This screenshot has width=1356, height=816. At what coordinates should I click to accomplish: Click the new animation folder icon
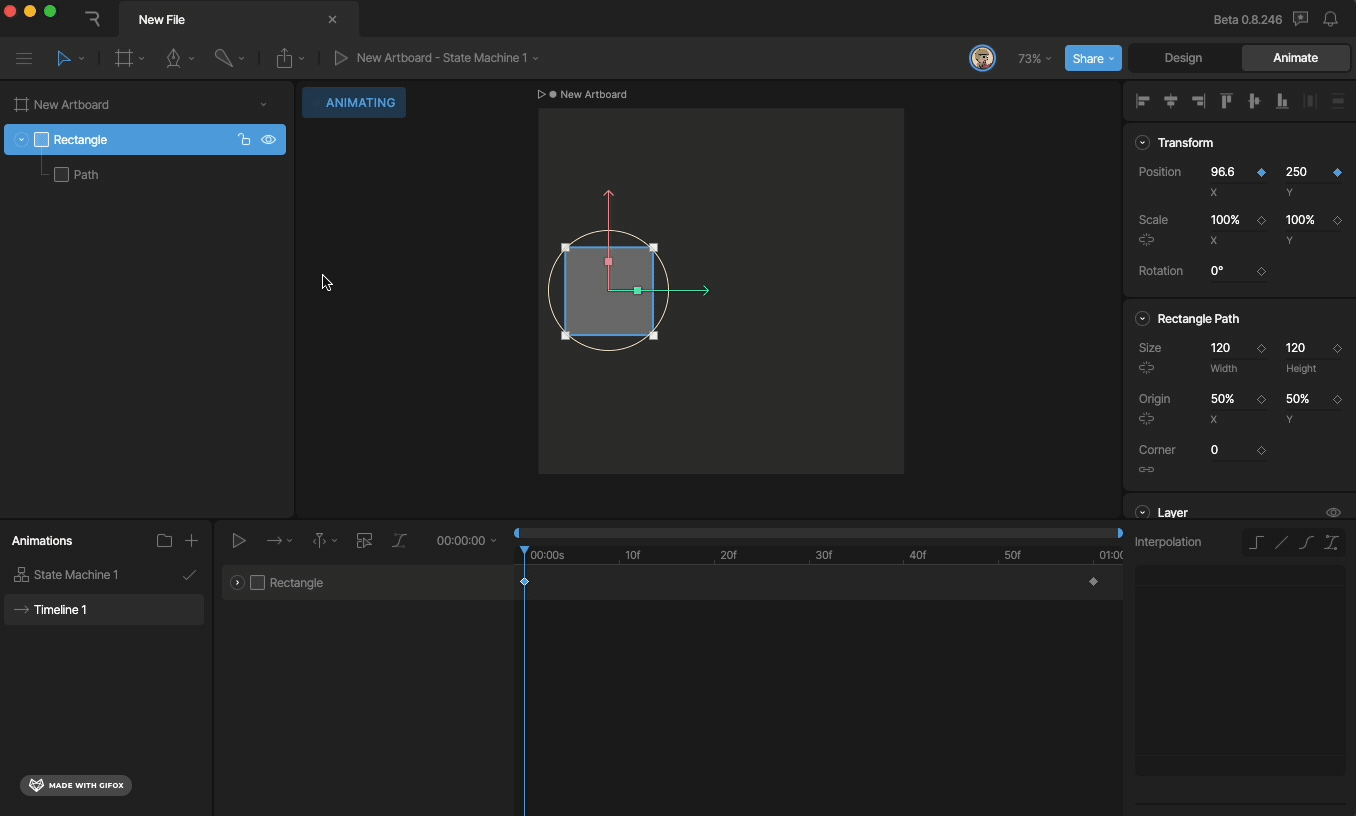(x=164, y=541)
